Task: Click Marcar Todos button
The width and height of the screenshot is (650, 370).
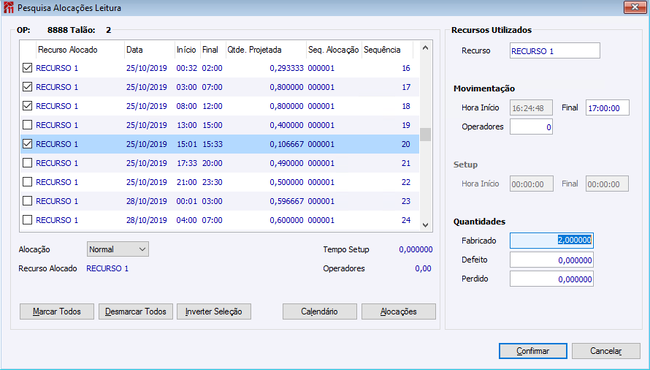Action: [x=57, y=312]
